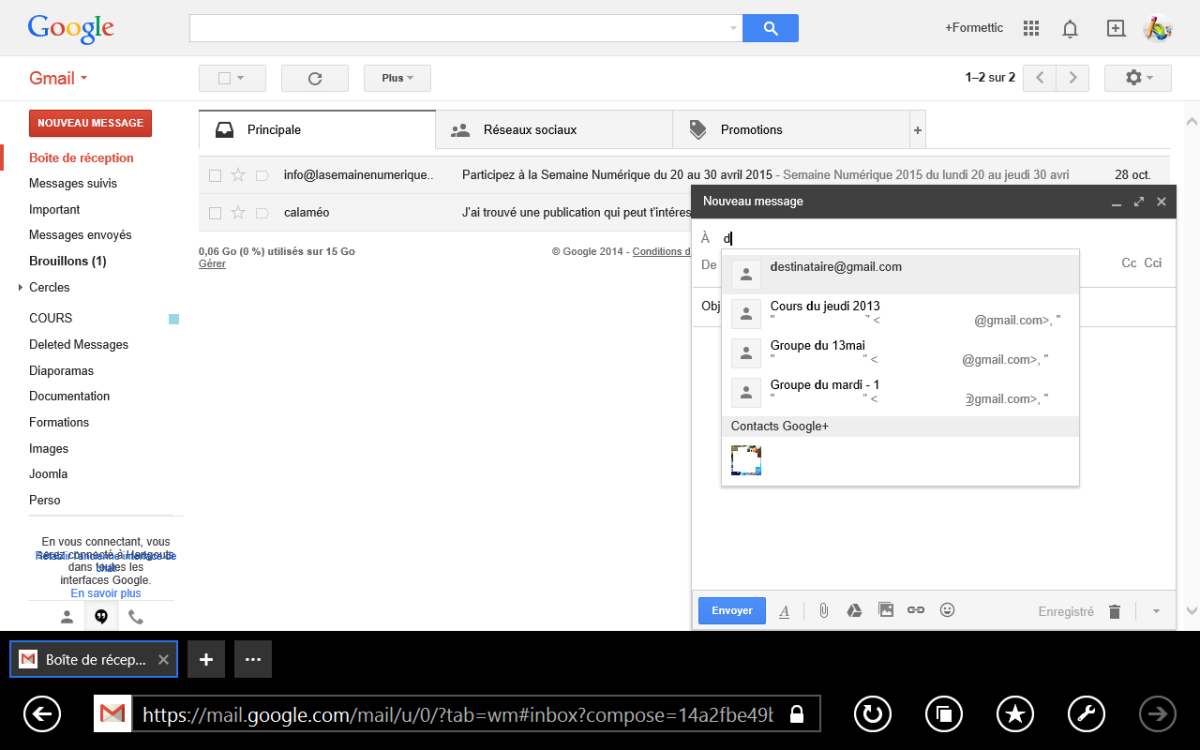This screenshot has height=750, width=1200.
Task: Open the notifications bell
Action: [x=1070, y=28]
